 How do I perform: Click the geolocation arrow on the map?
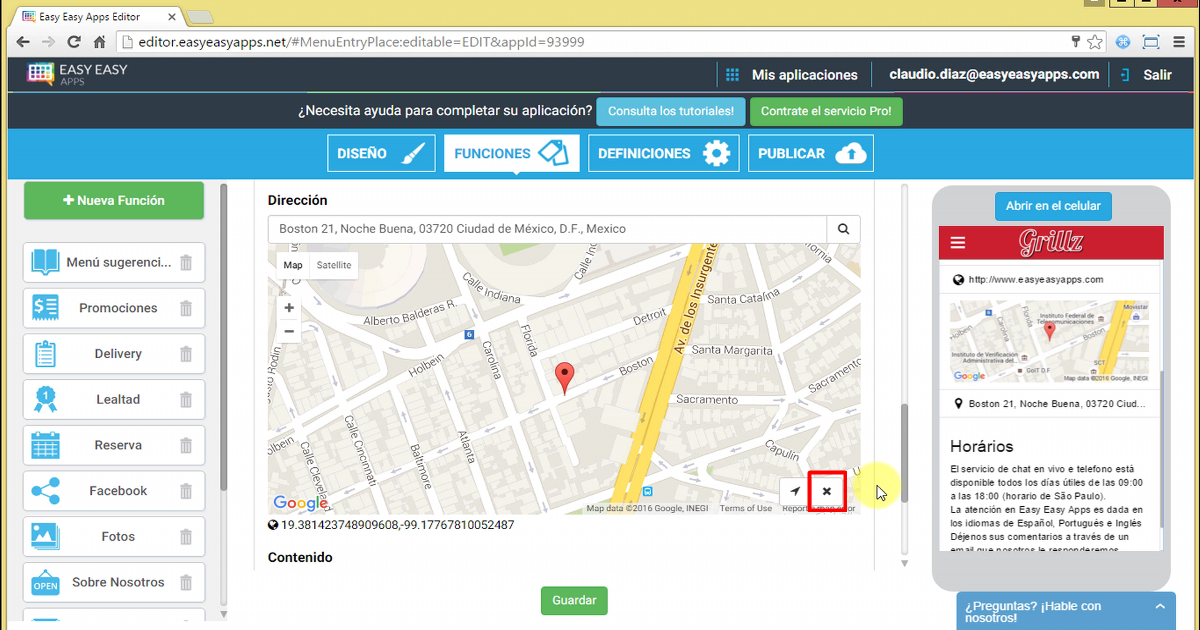tap(795, 491)
